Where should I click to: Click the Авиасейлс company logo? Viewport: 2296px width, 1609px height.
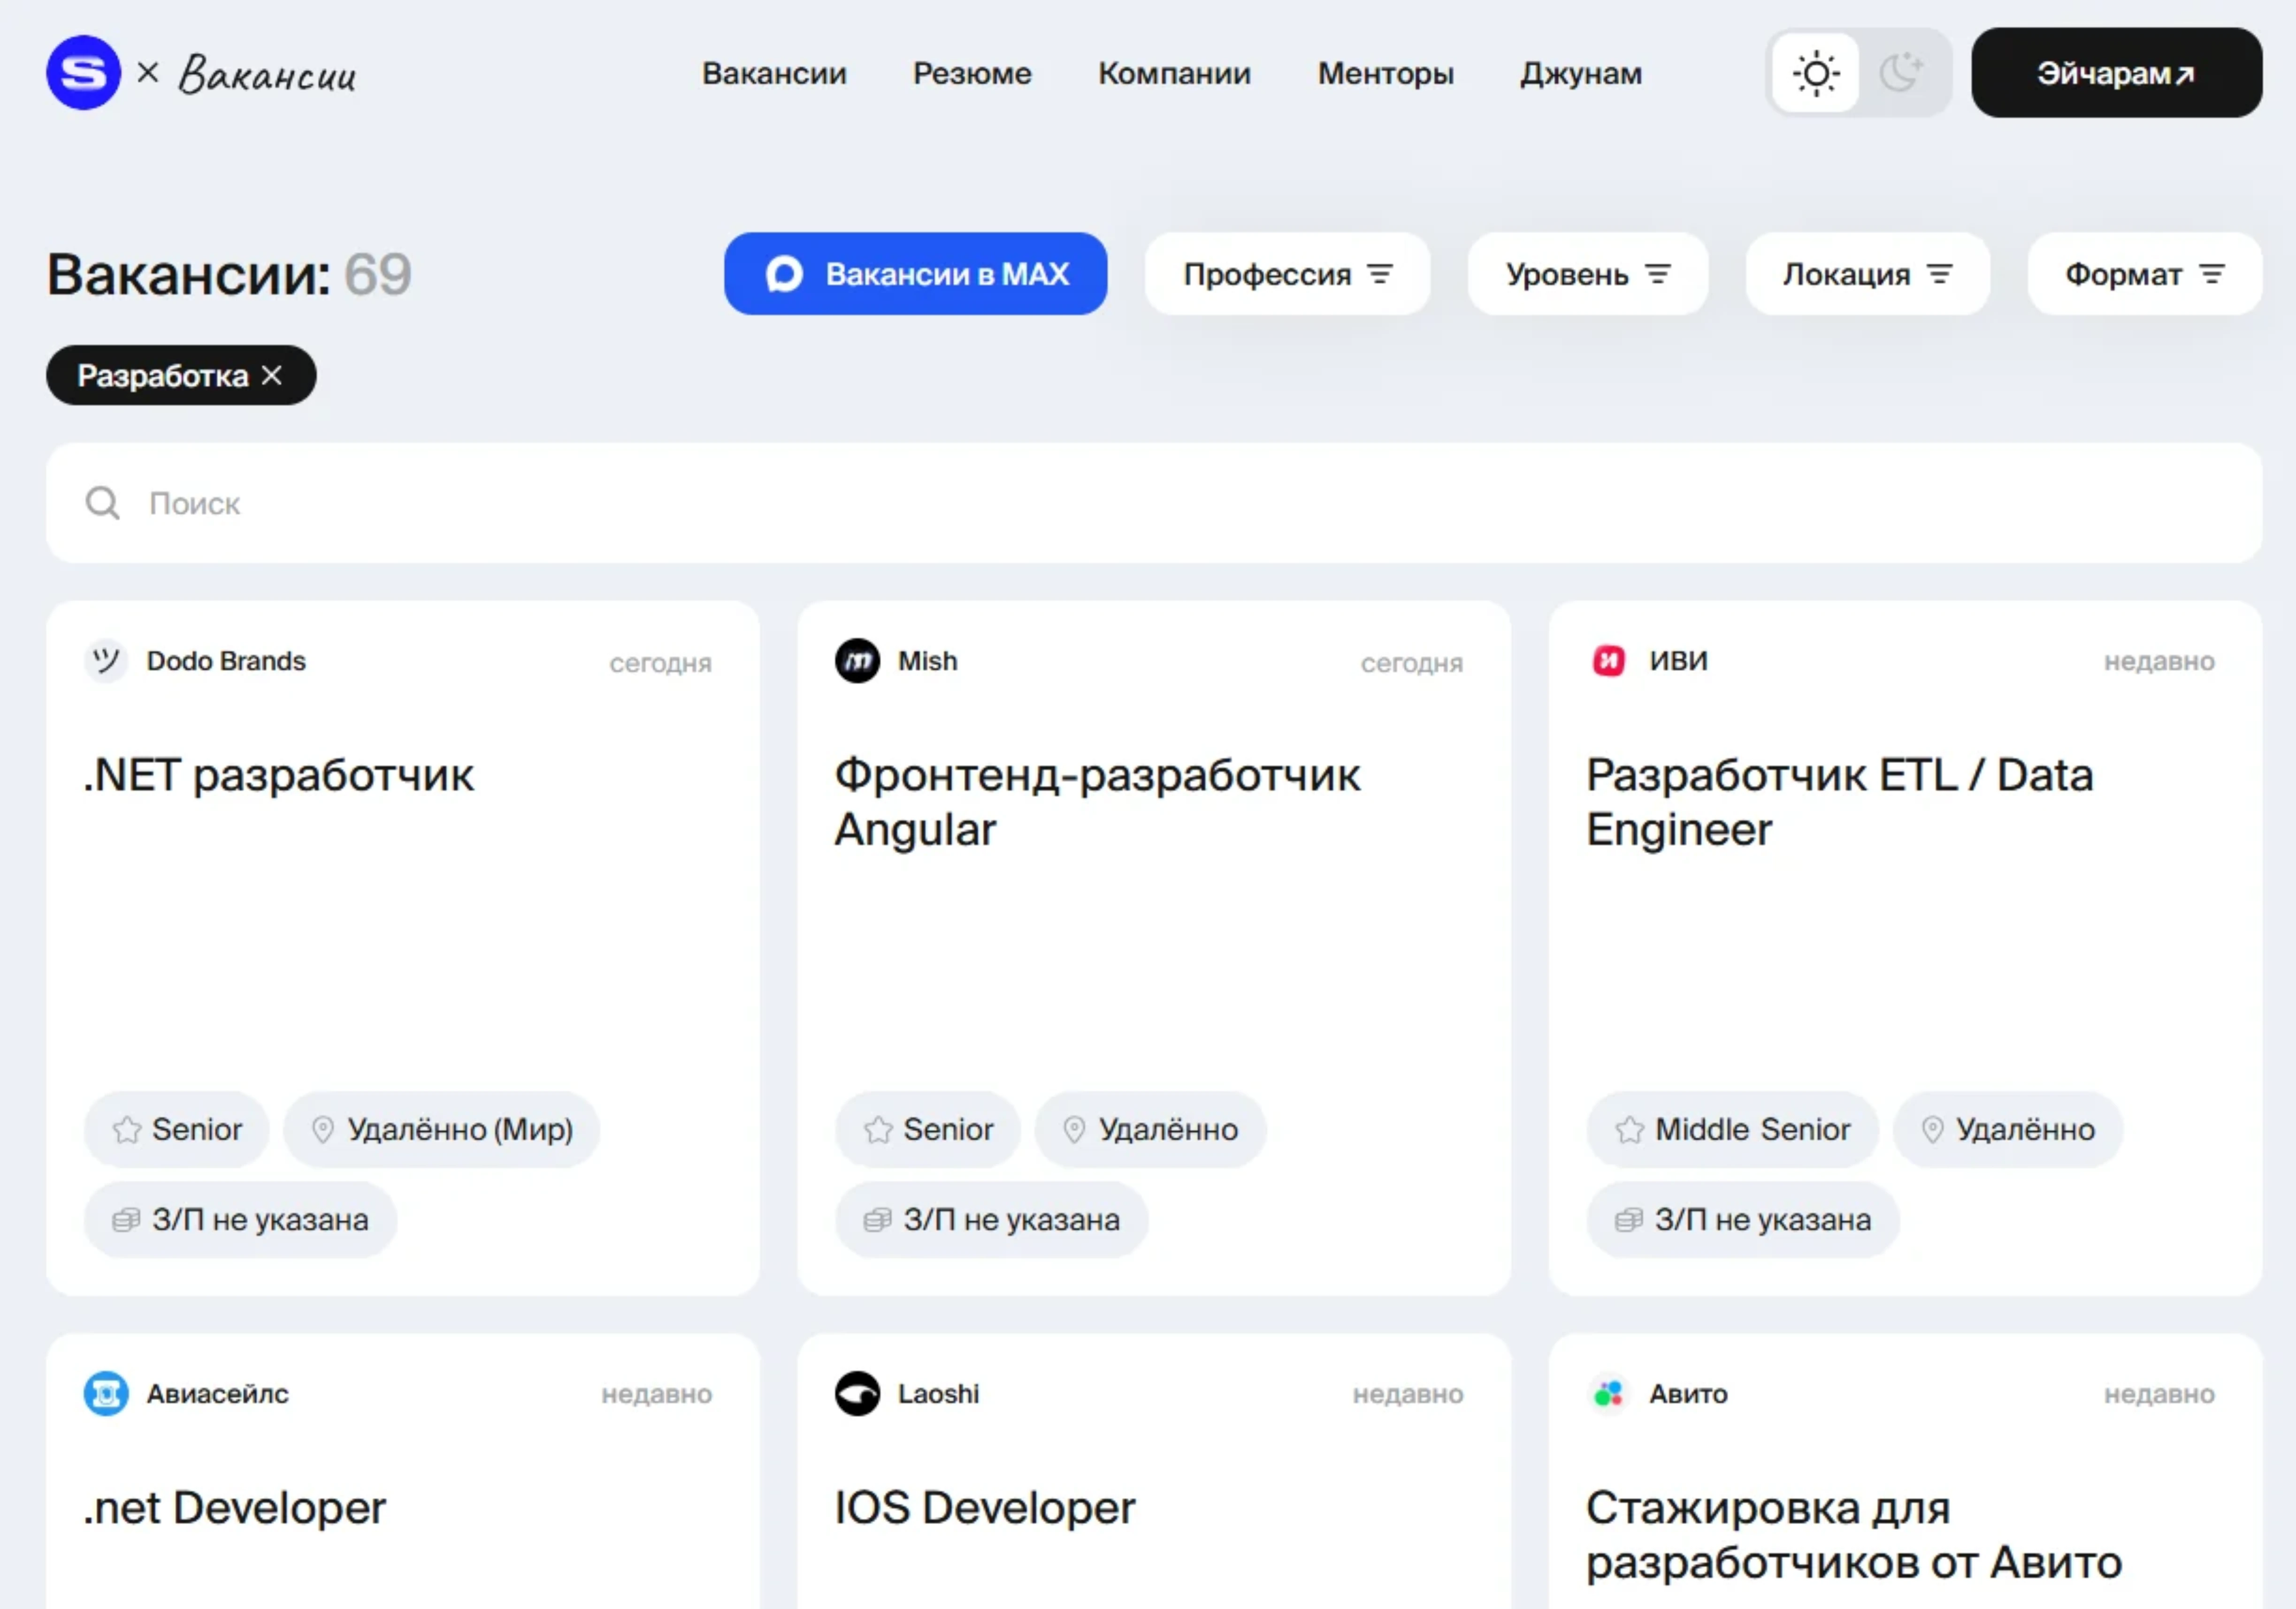(x=106, y=1394)
